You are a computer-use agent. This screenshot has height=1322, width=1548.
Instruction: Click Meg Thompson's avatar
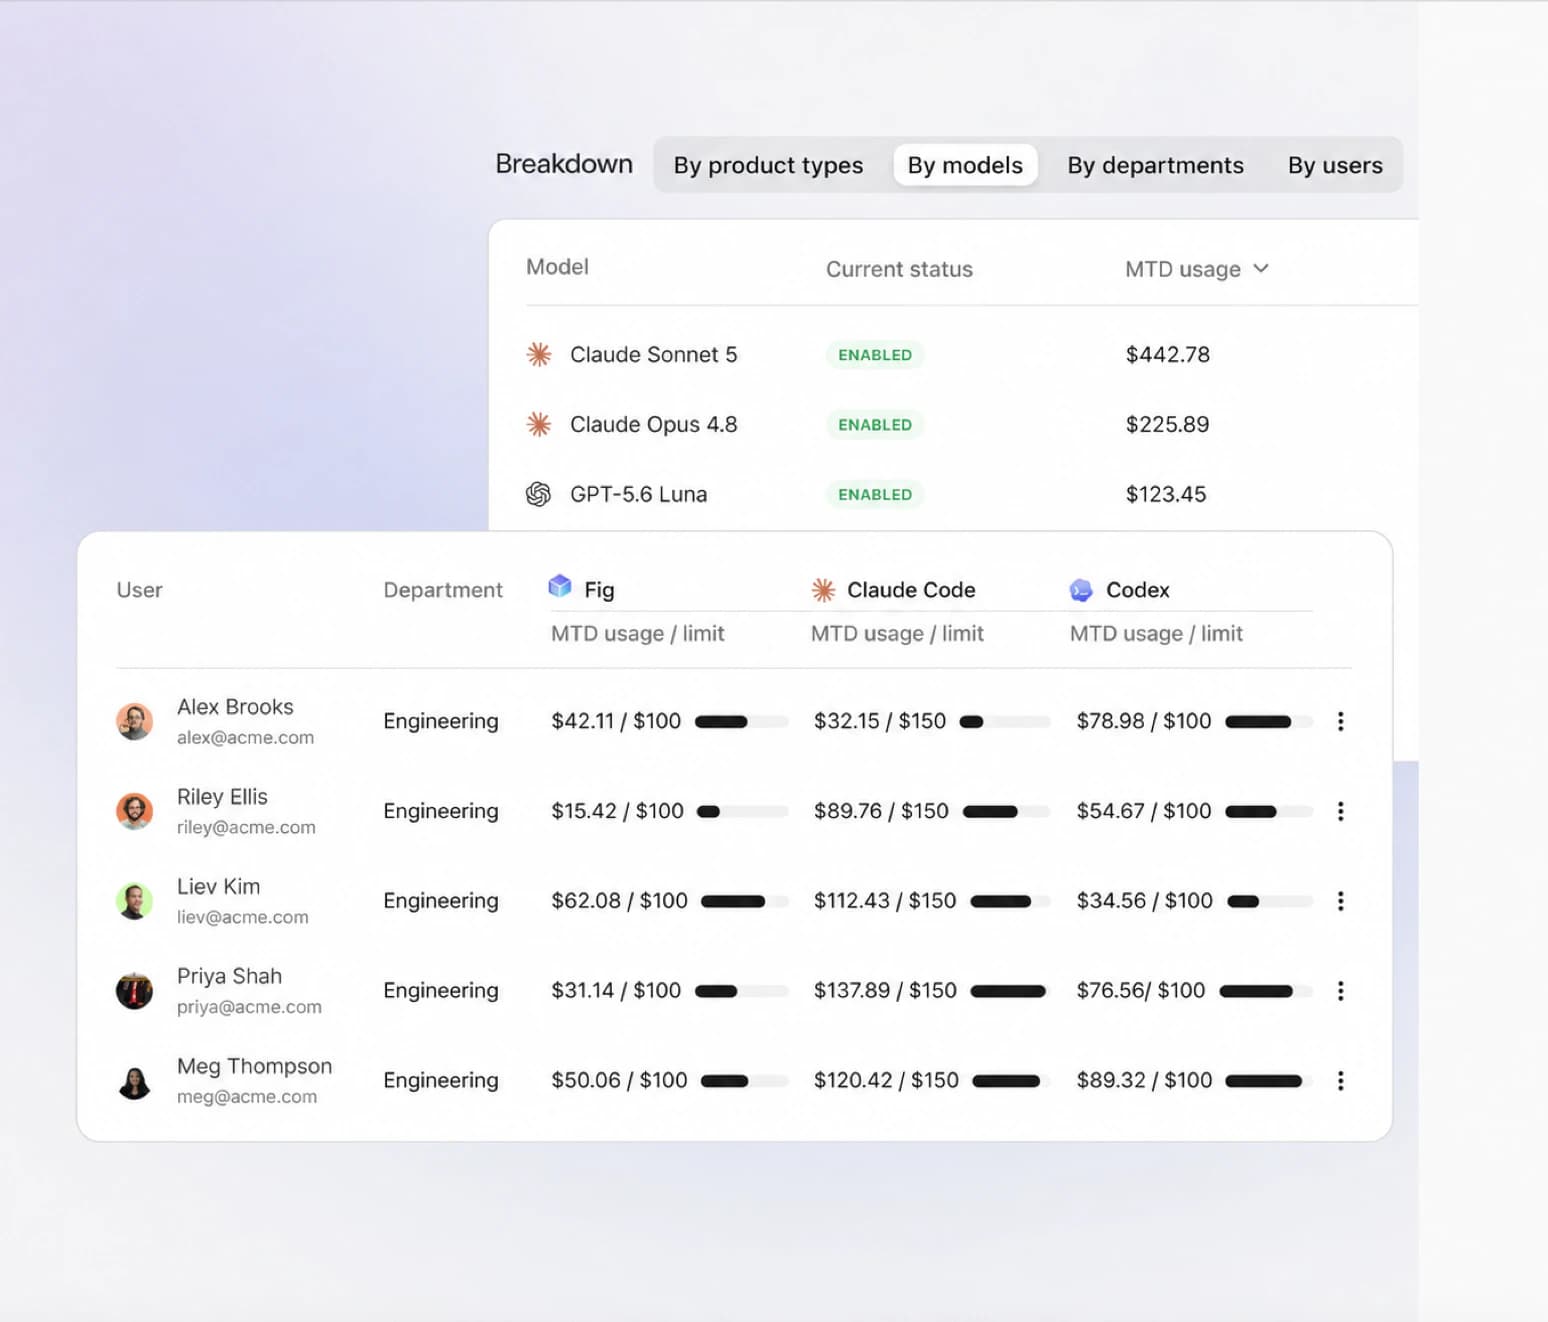pyautogui.click(x=134, y=1081)
